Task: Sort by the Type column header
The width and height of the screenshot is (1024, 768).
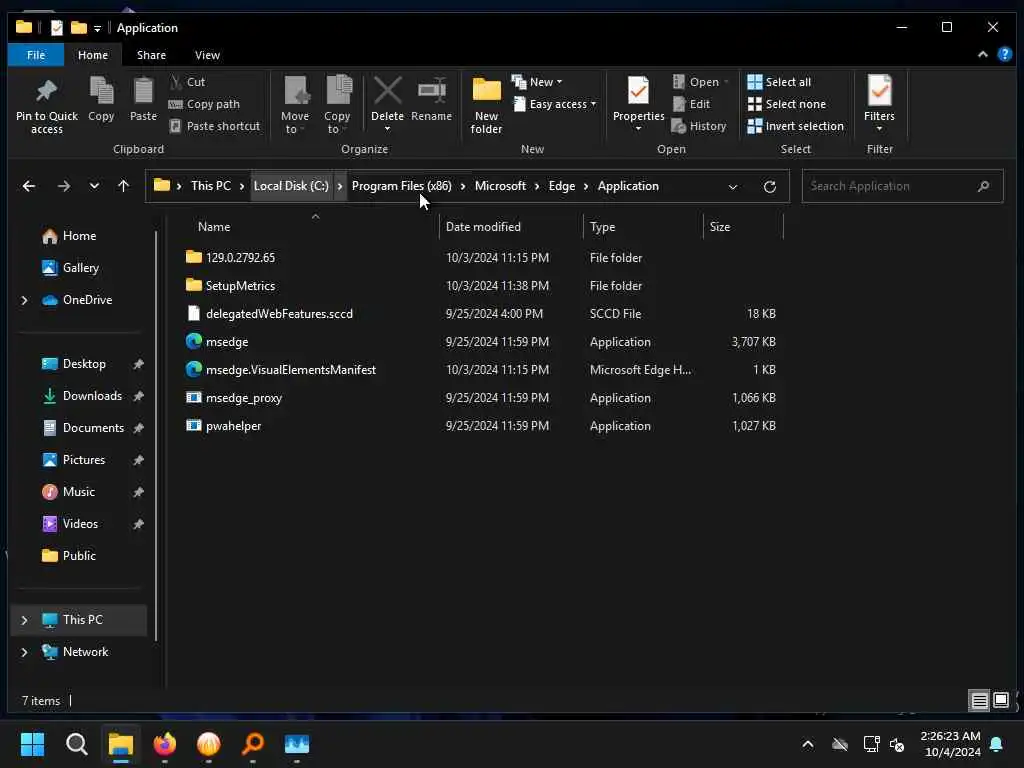Action: click(602, 227)
